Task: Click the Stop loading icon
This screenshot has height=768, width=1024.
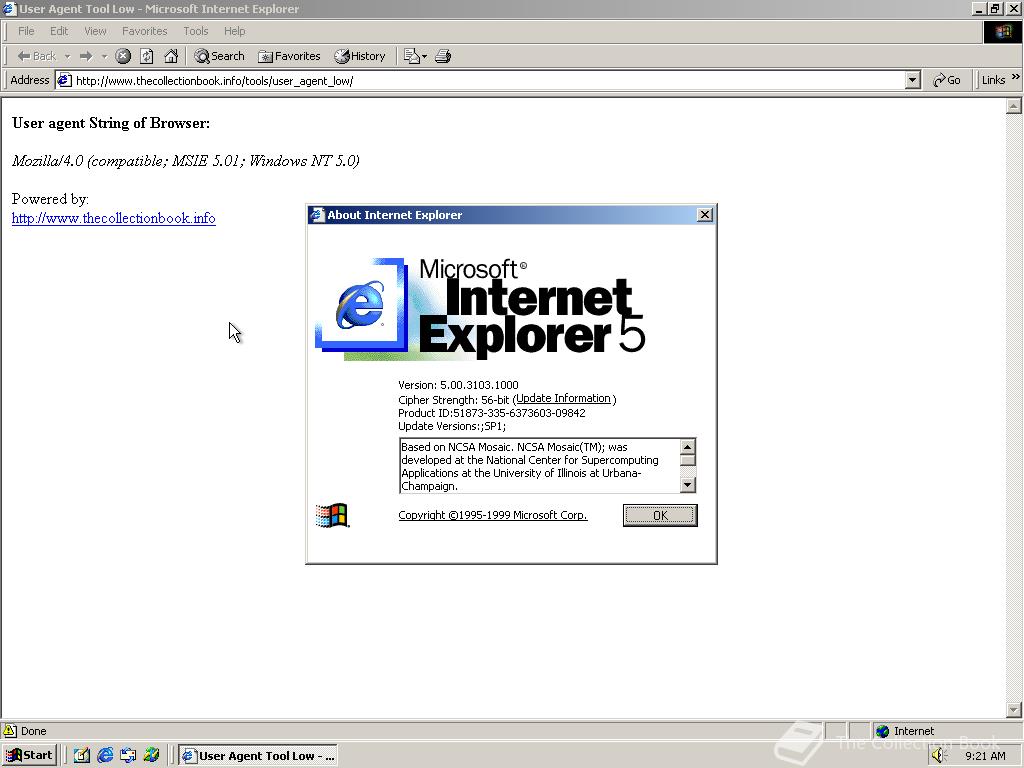Action: [123, 56]
